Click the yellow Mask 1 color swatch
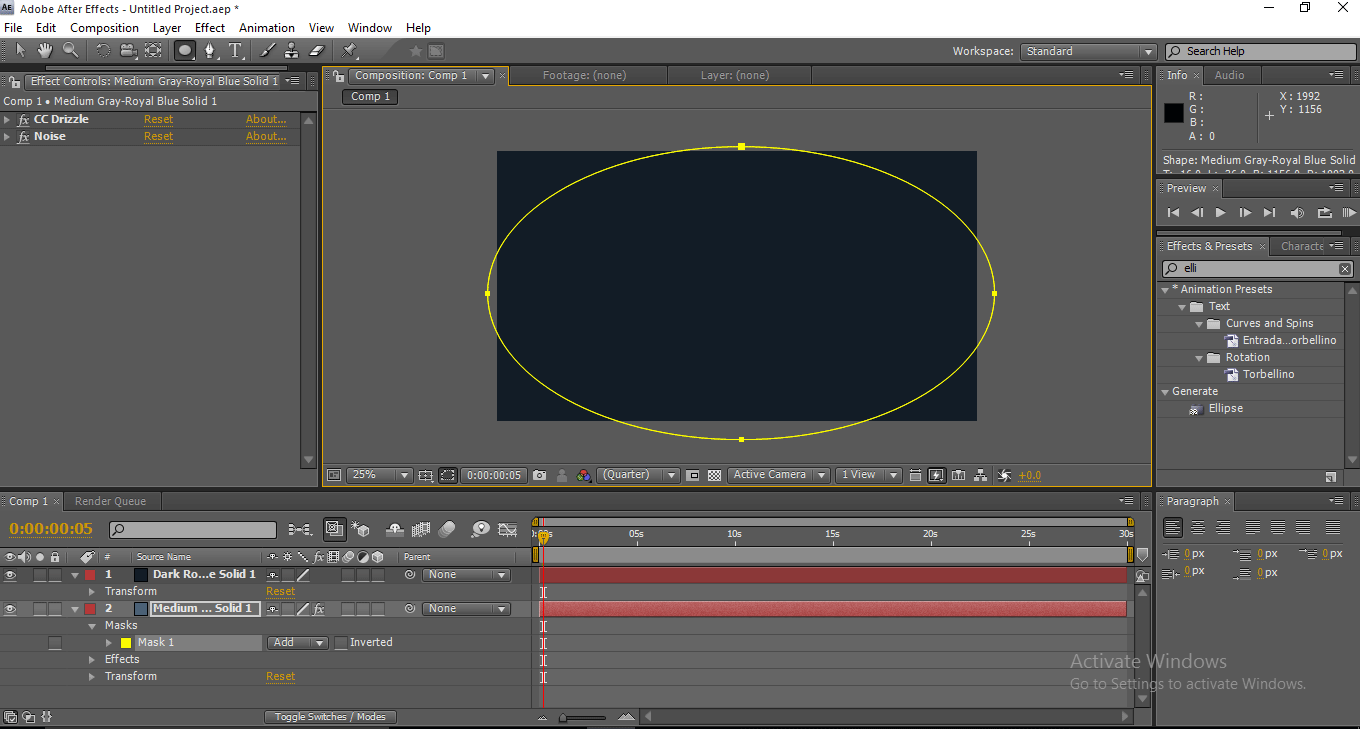Viewport: 1360px width, 729px height. 126,643
